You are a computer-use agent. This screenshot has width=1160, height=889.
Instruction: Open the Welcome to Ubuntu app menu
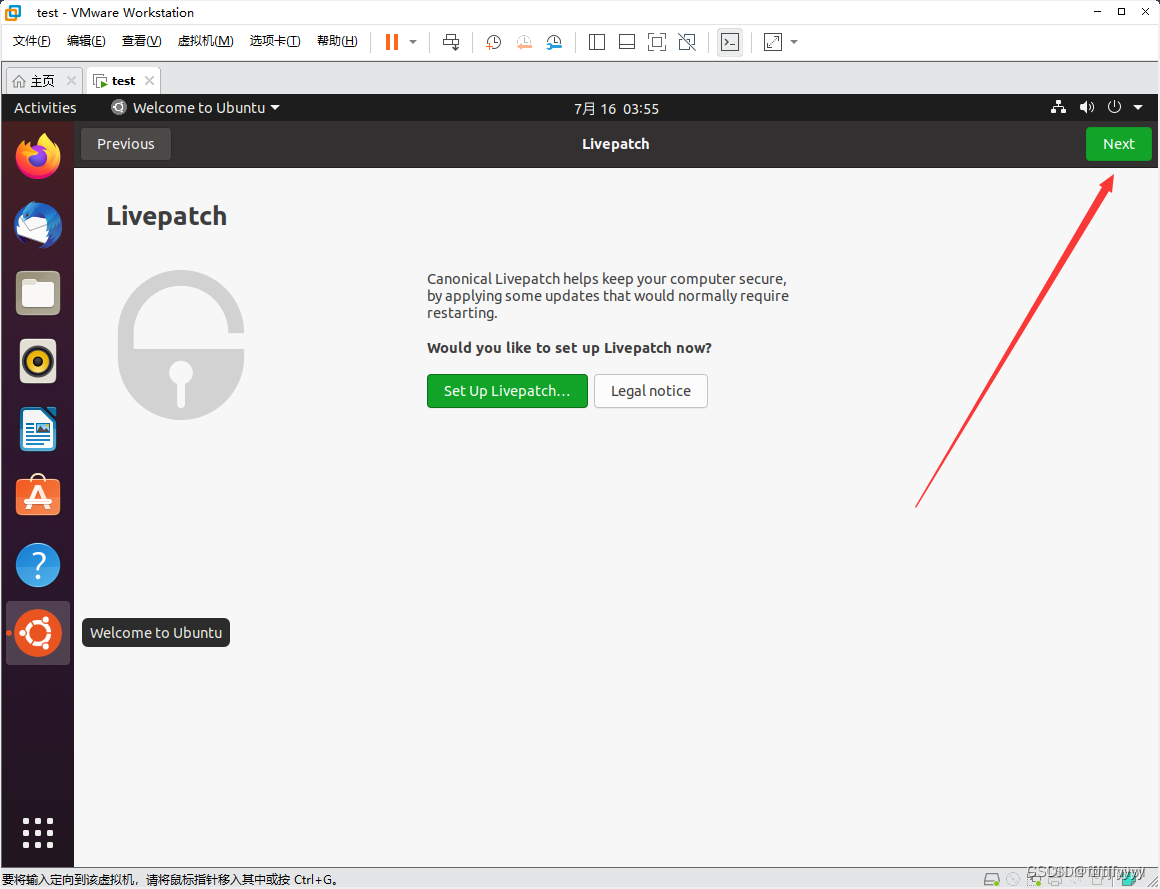[x=195, y=108]
